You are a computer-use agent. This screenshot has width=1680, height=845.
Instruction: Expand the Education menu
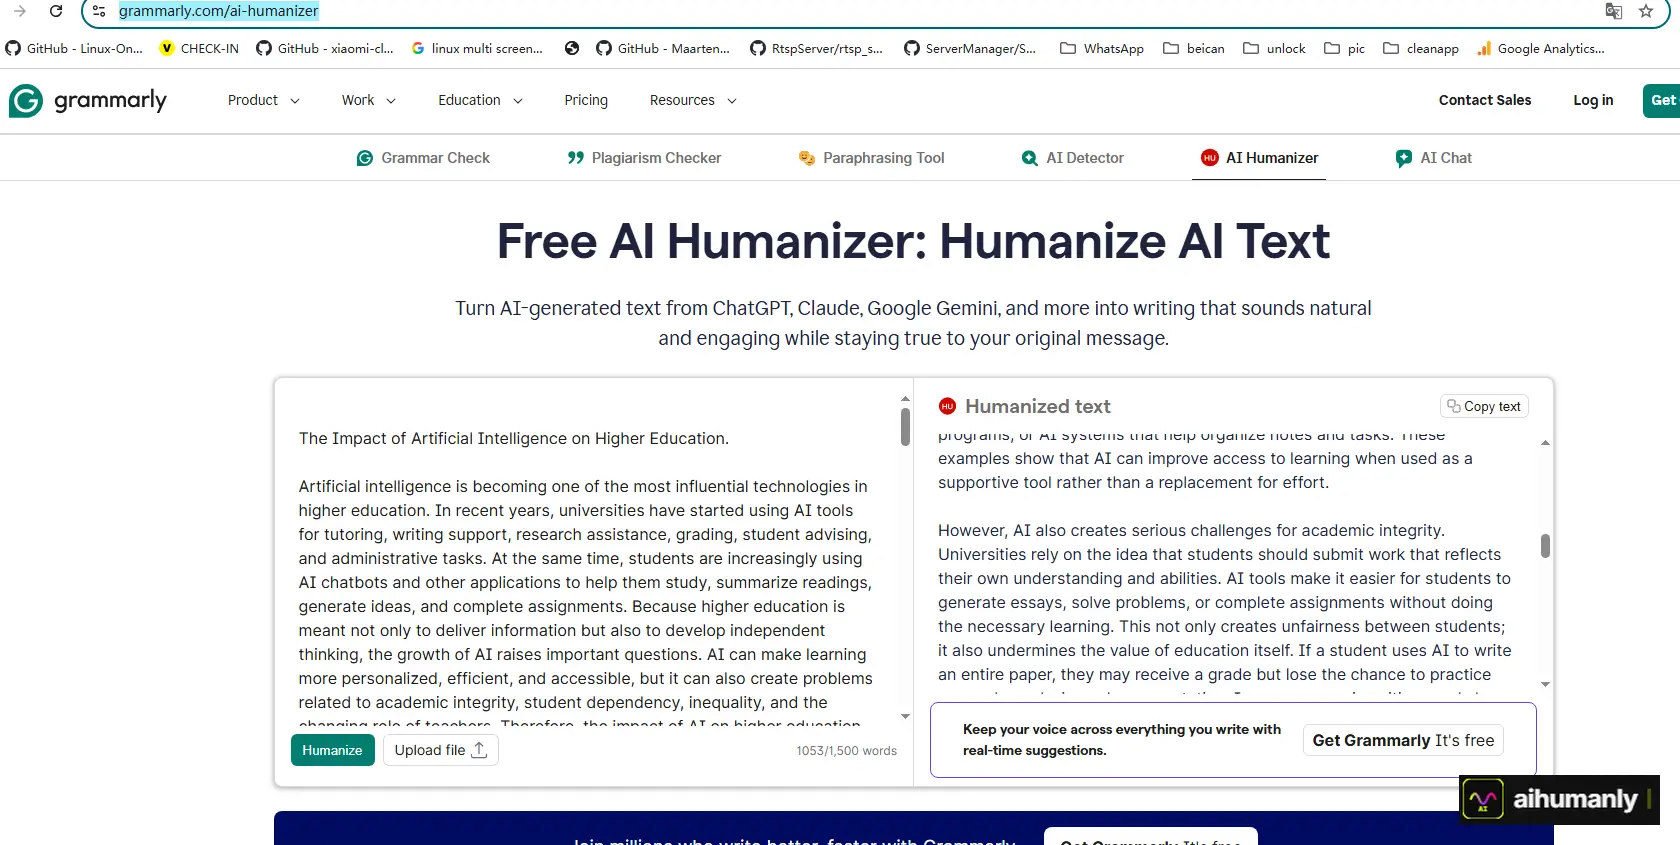[x=480, y=100]
